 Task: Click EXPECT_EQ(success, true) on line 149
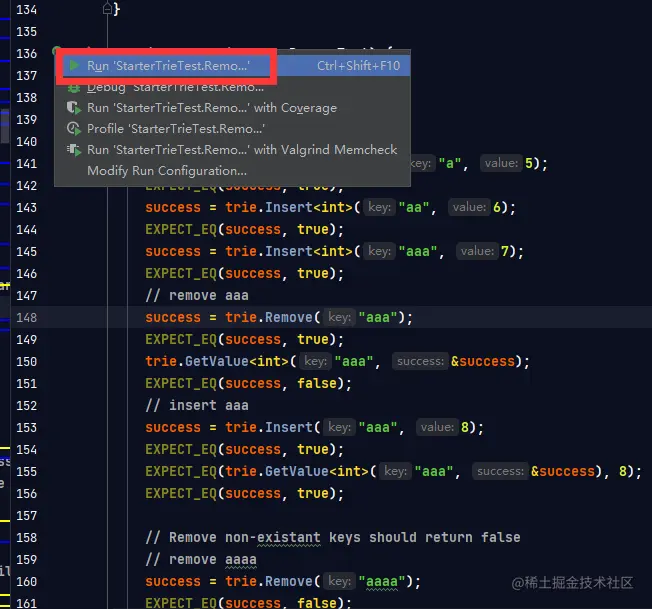(x=244, y=340)
